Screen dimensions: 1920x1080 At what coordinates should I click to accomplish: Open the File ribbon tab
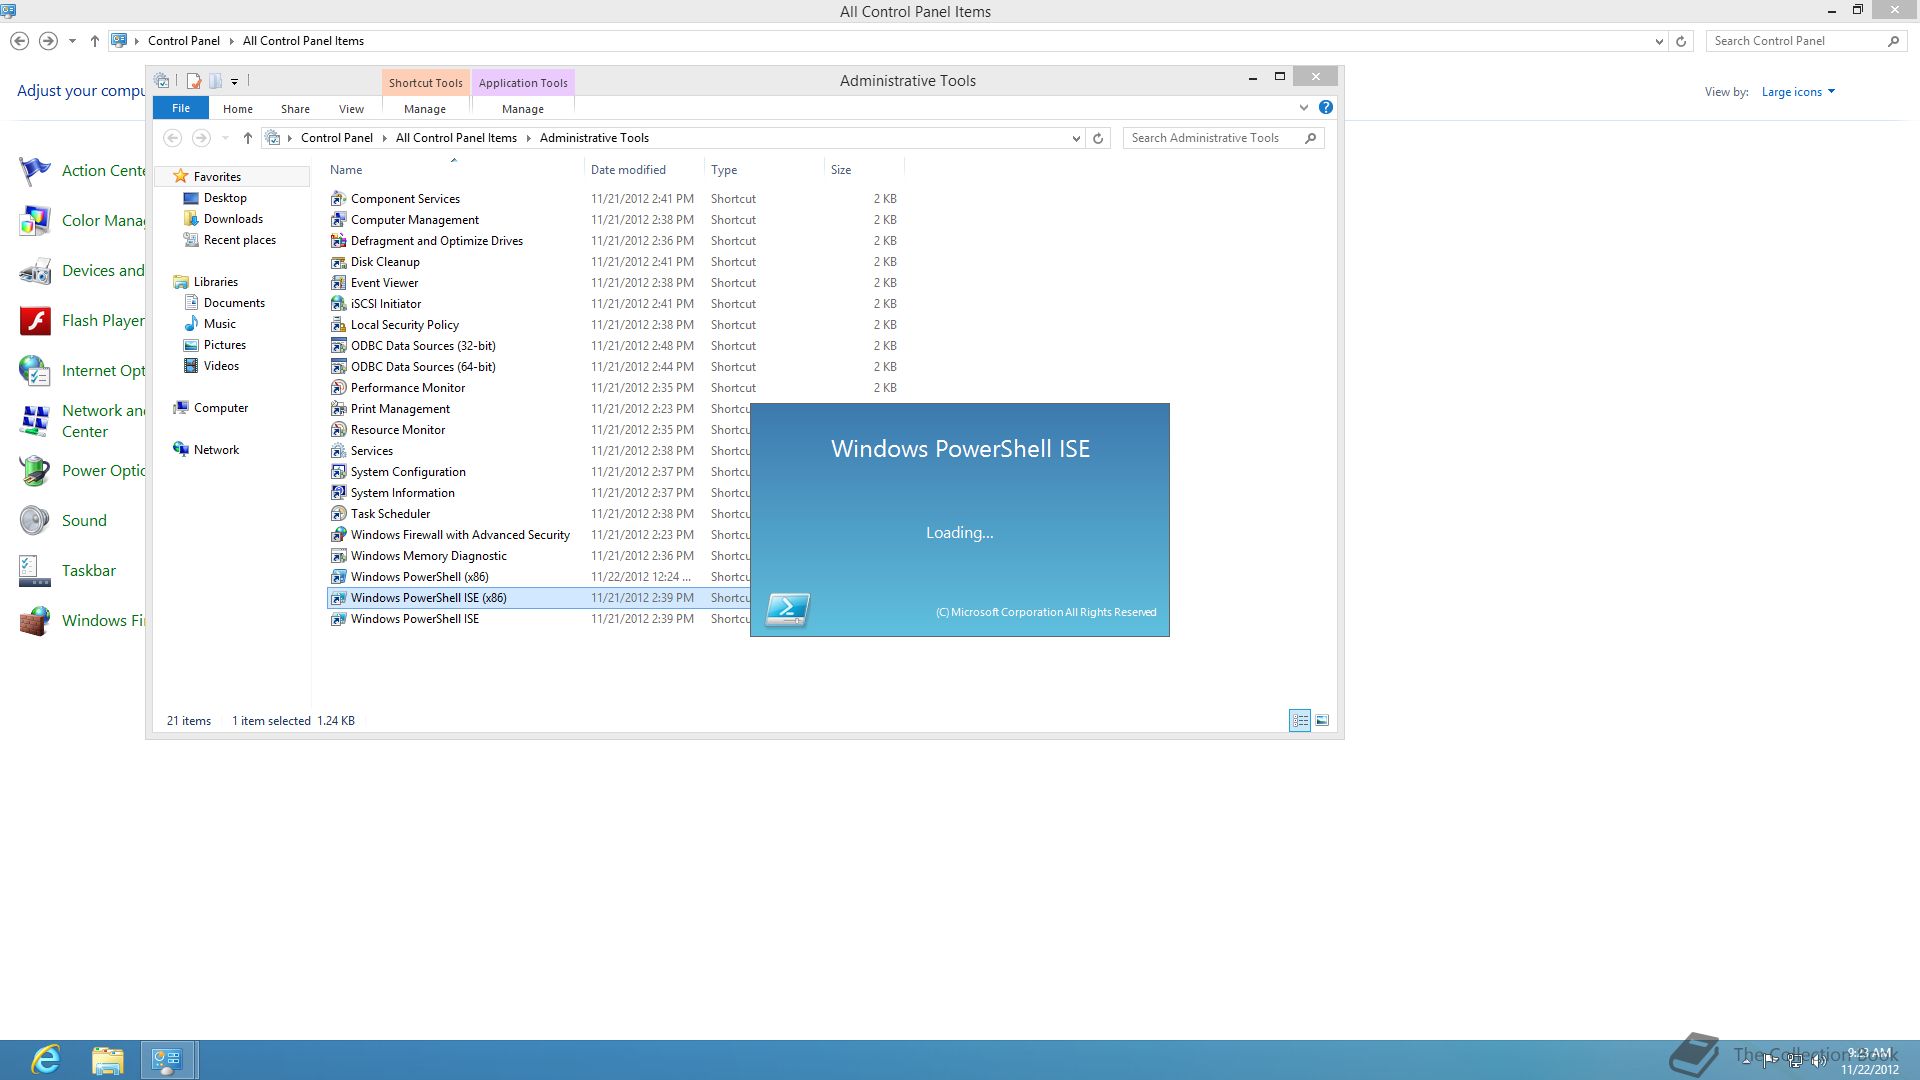(181, 108)
